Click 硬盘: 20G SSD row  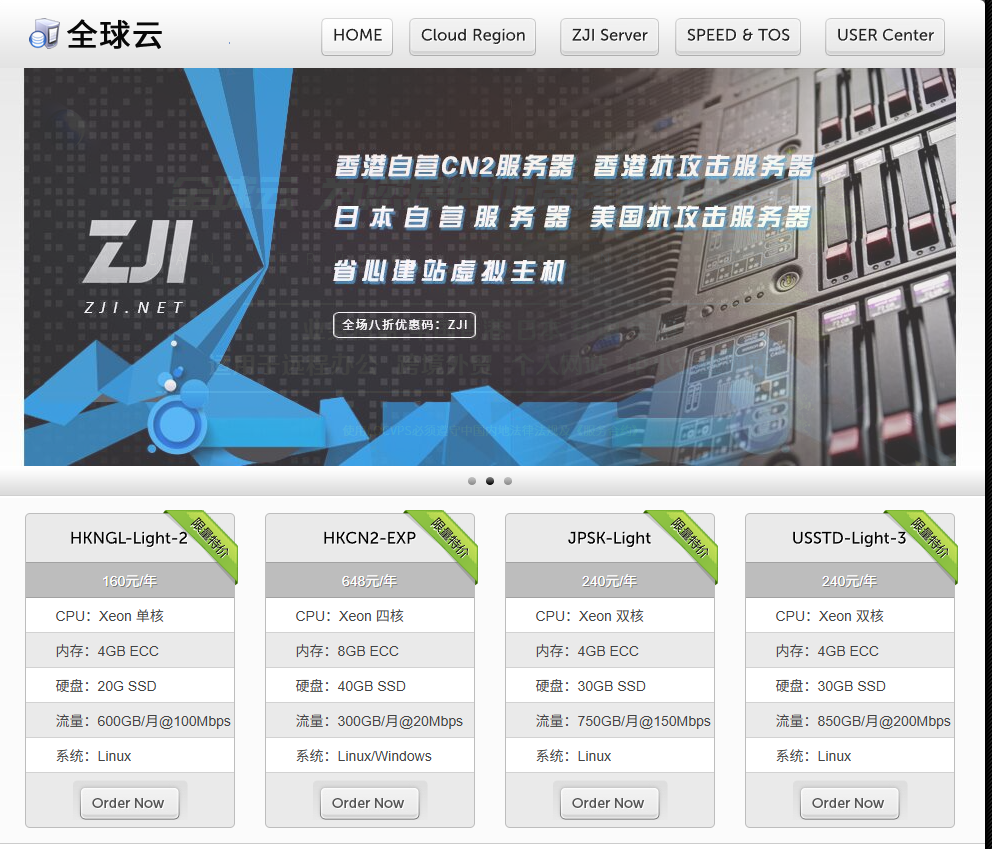(130, 686)
